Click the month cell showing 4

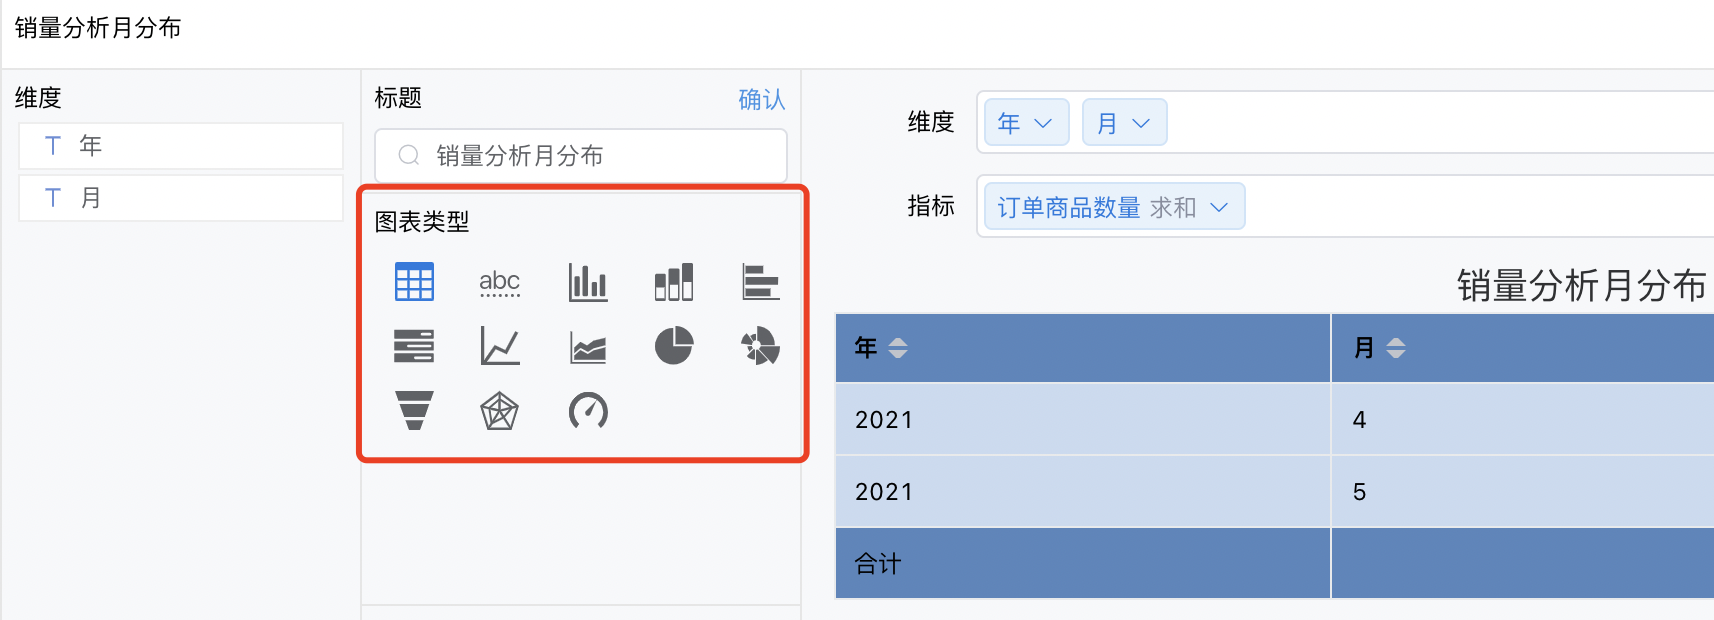click(1523, 419)
